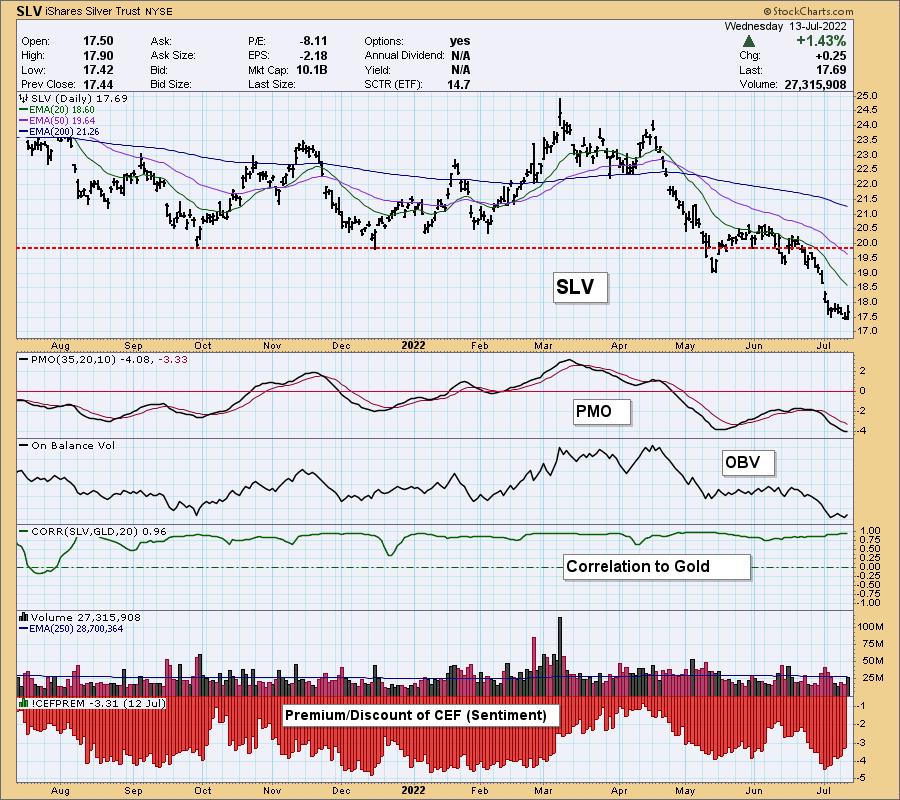The image size is (900, 800).
Task: Click the Annual Dividend N/A value
Action: 461,55
